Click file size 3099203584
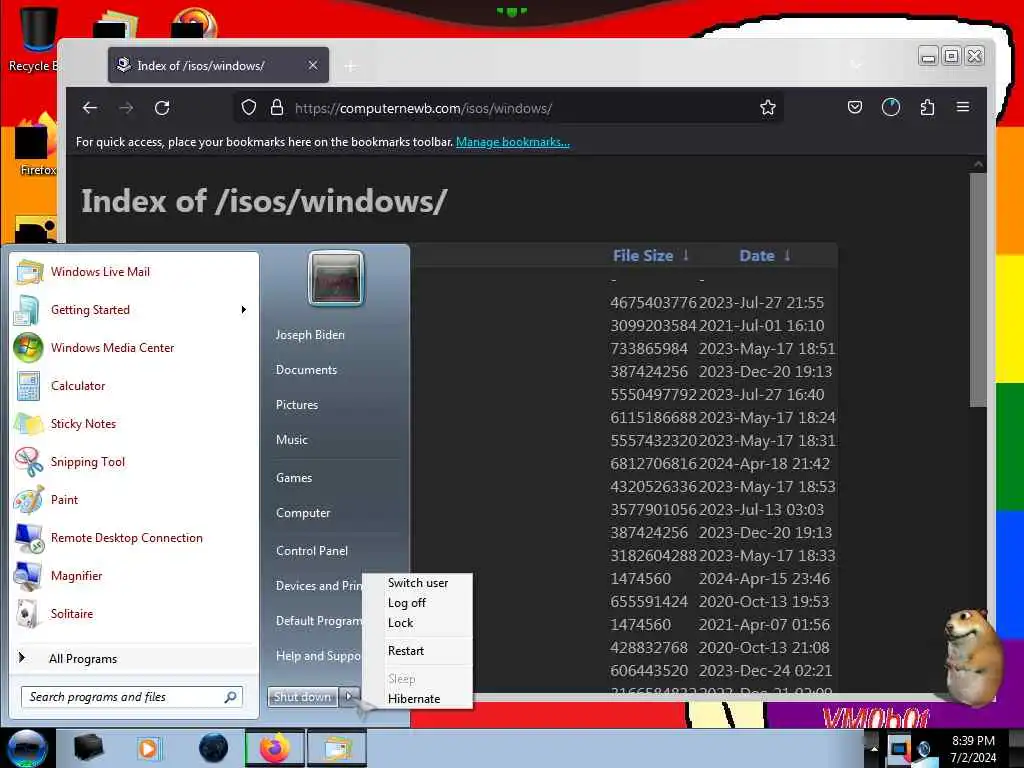The image size is (1024, 768). (x=653, y=325)
